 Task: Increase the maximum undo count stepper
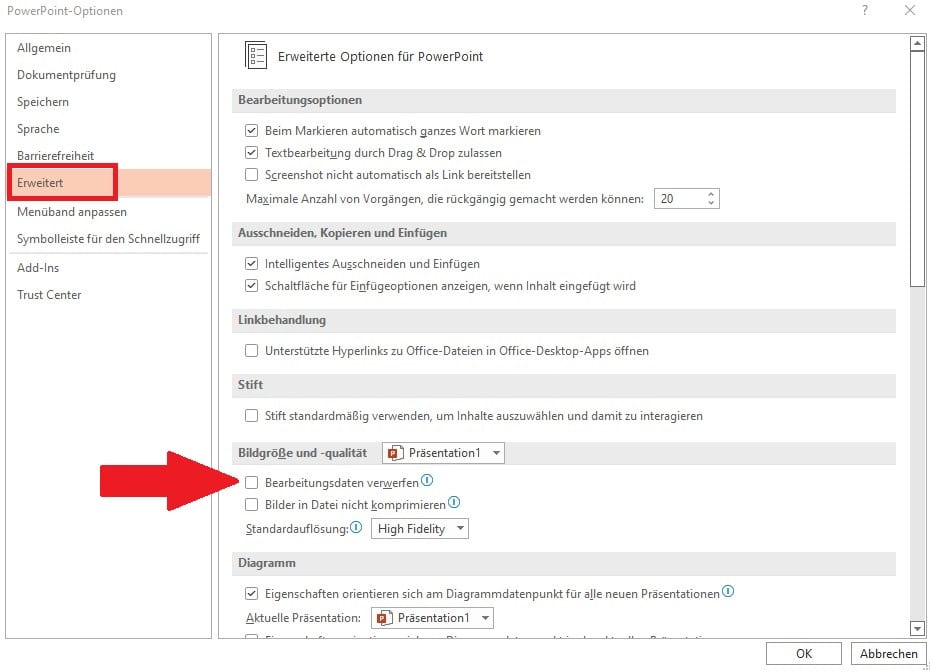710,193
